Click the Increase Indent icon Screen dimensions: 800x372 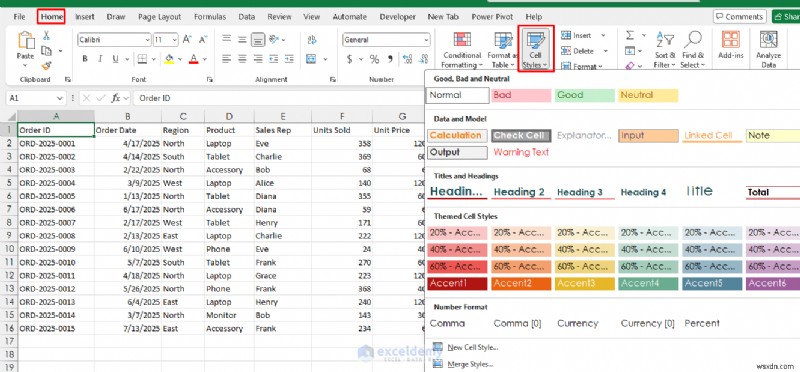click(289, 59)
